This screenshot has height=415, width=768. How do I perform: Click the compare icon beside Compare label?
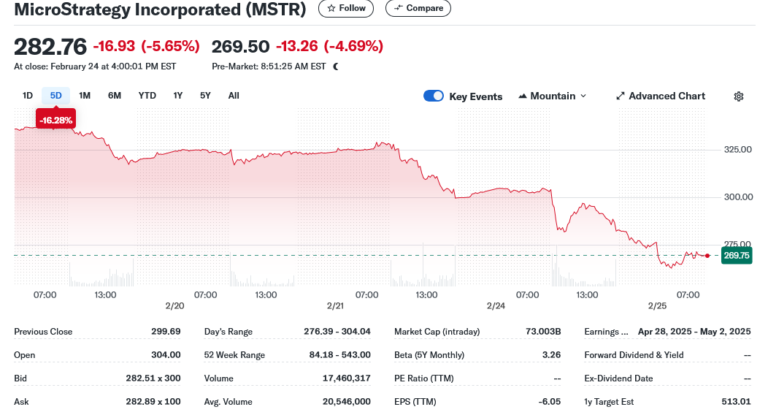pos(398,8)
